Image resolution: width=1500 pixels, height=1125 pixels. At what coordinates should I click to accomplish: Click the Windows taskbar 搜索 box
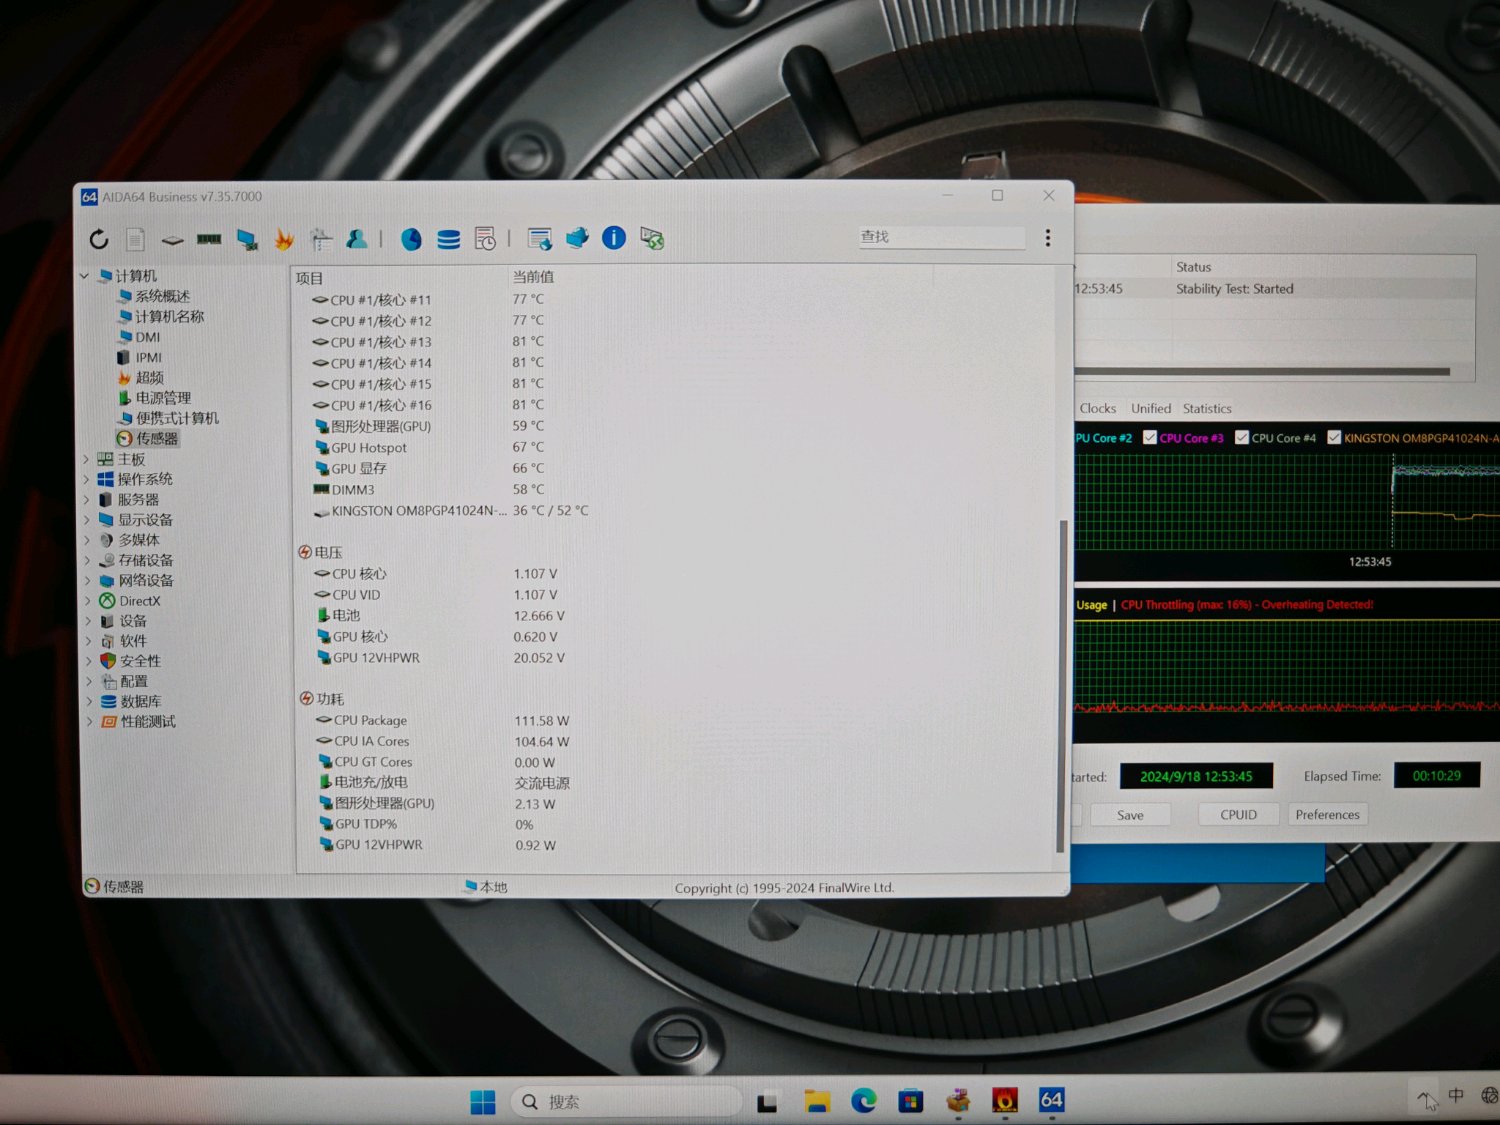[627, 1102]
